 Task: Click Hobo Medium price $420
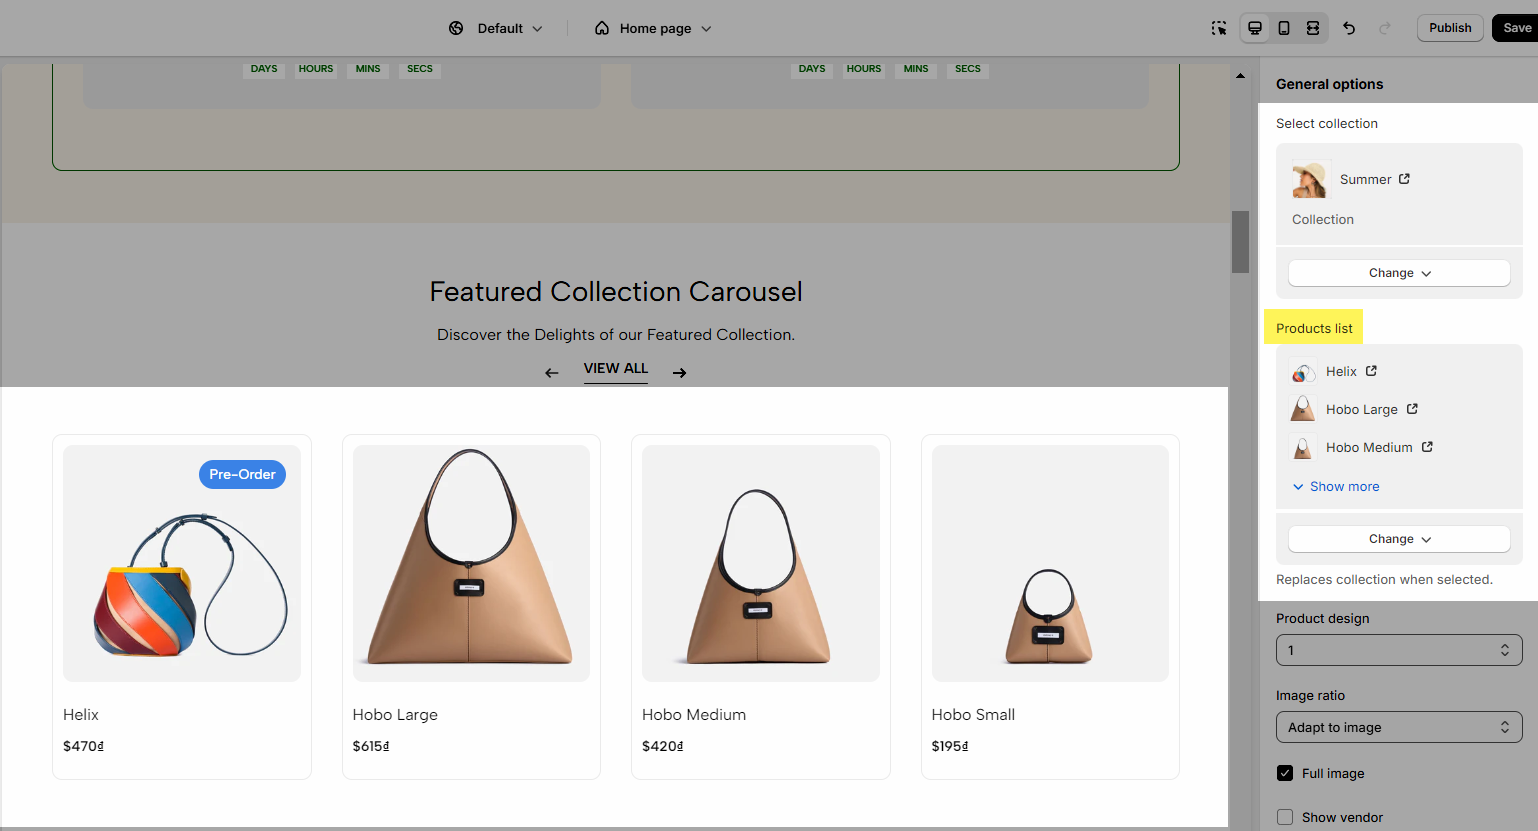coord(662,746)
